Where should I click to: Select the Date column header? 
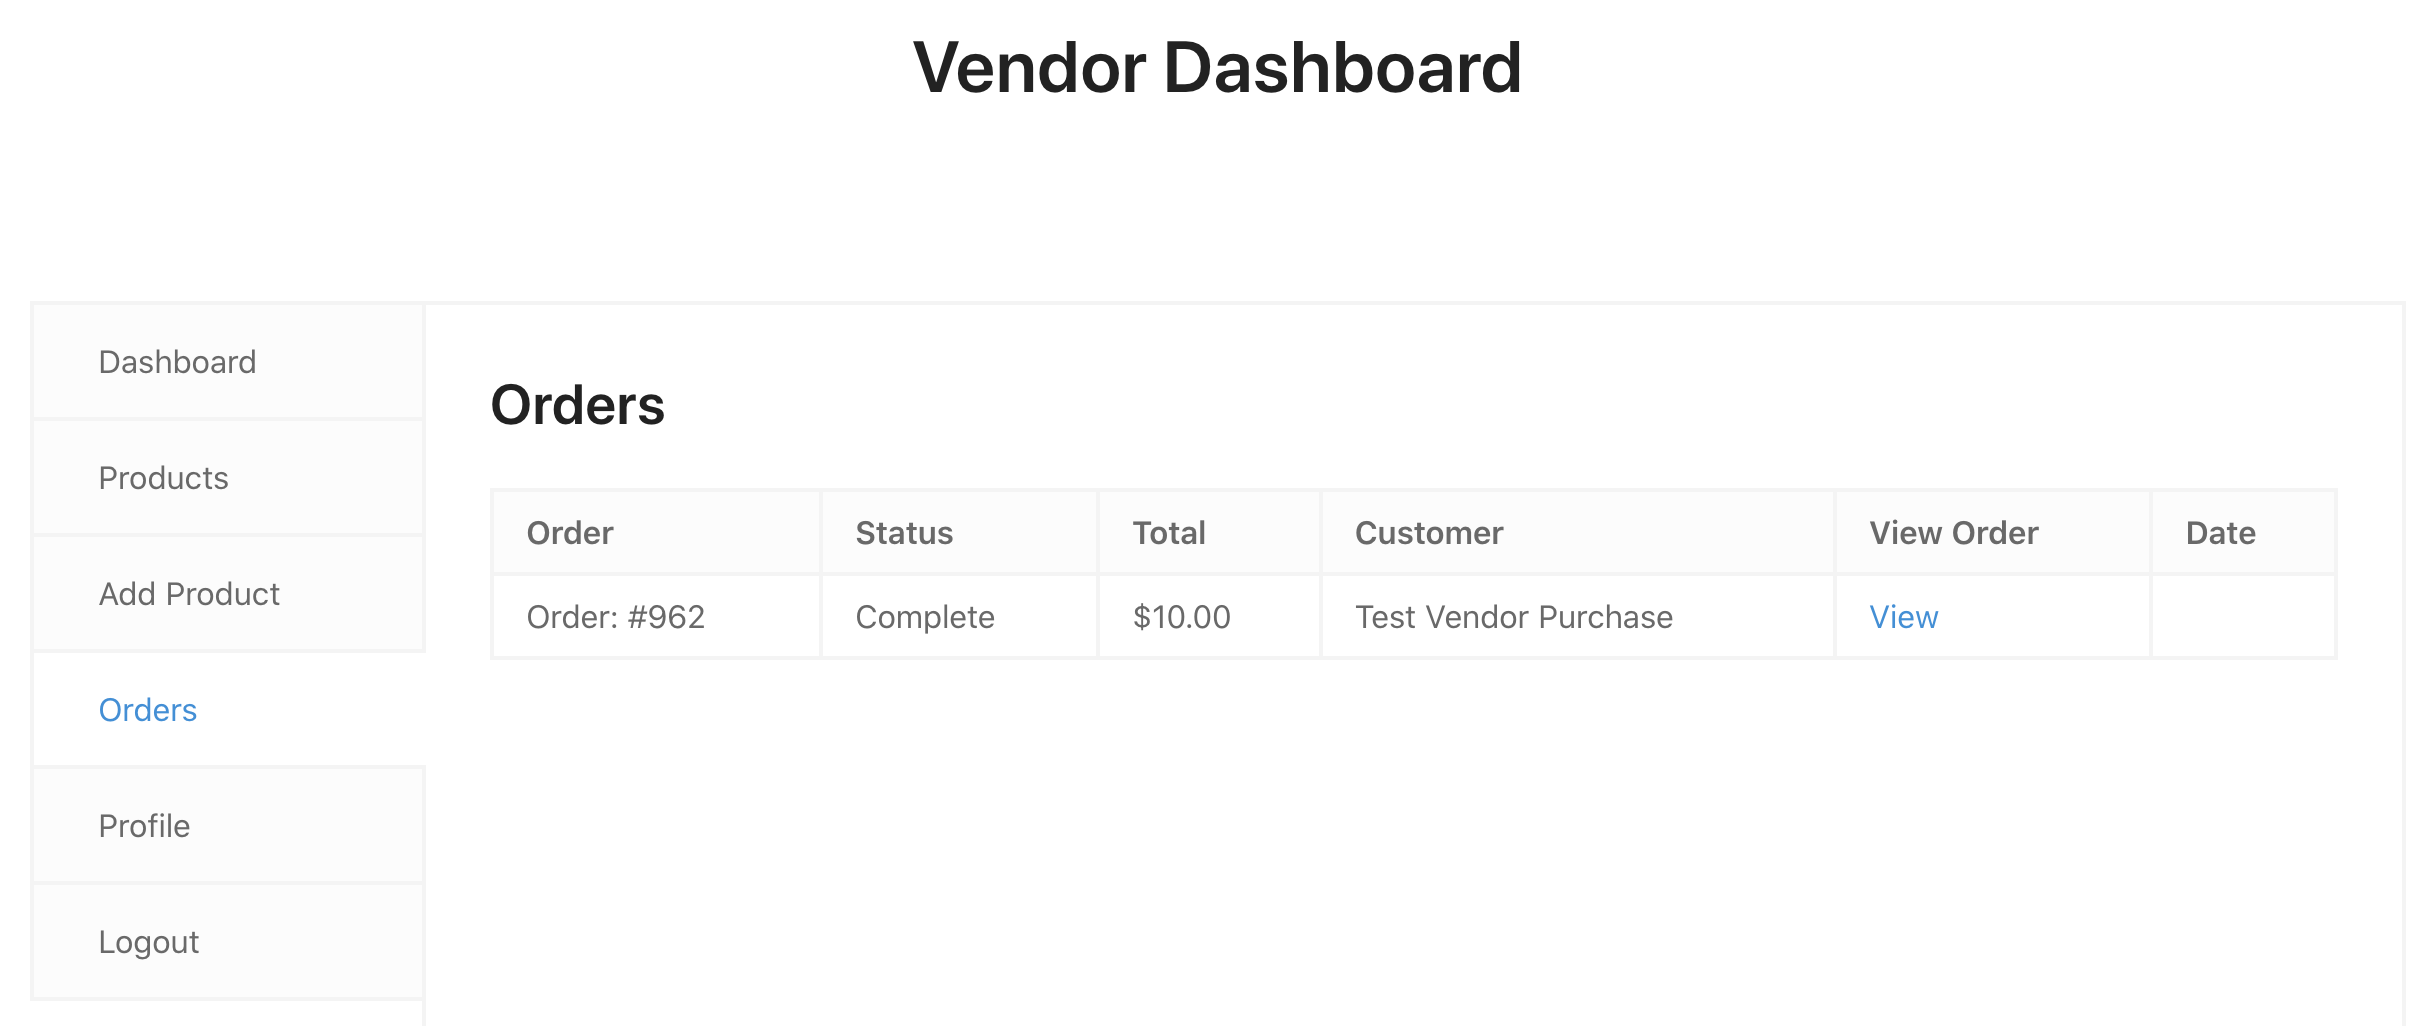[x=2221, y=533]
